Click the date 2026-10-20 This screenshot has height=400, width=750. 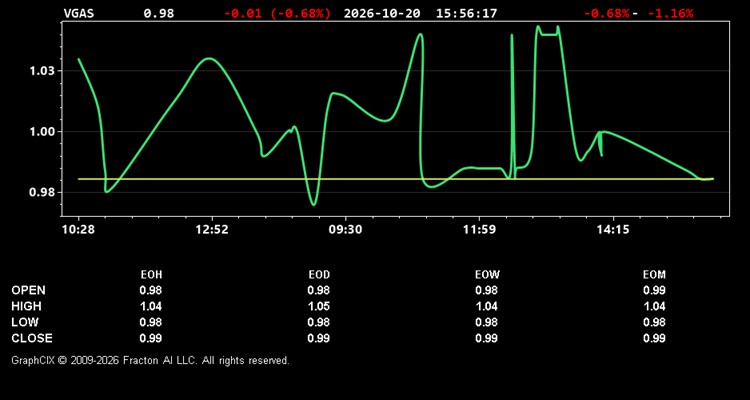(x=382, y=13)
